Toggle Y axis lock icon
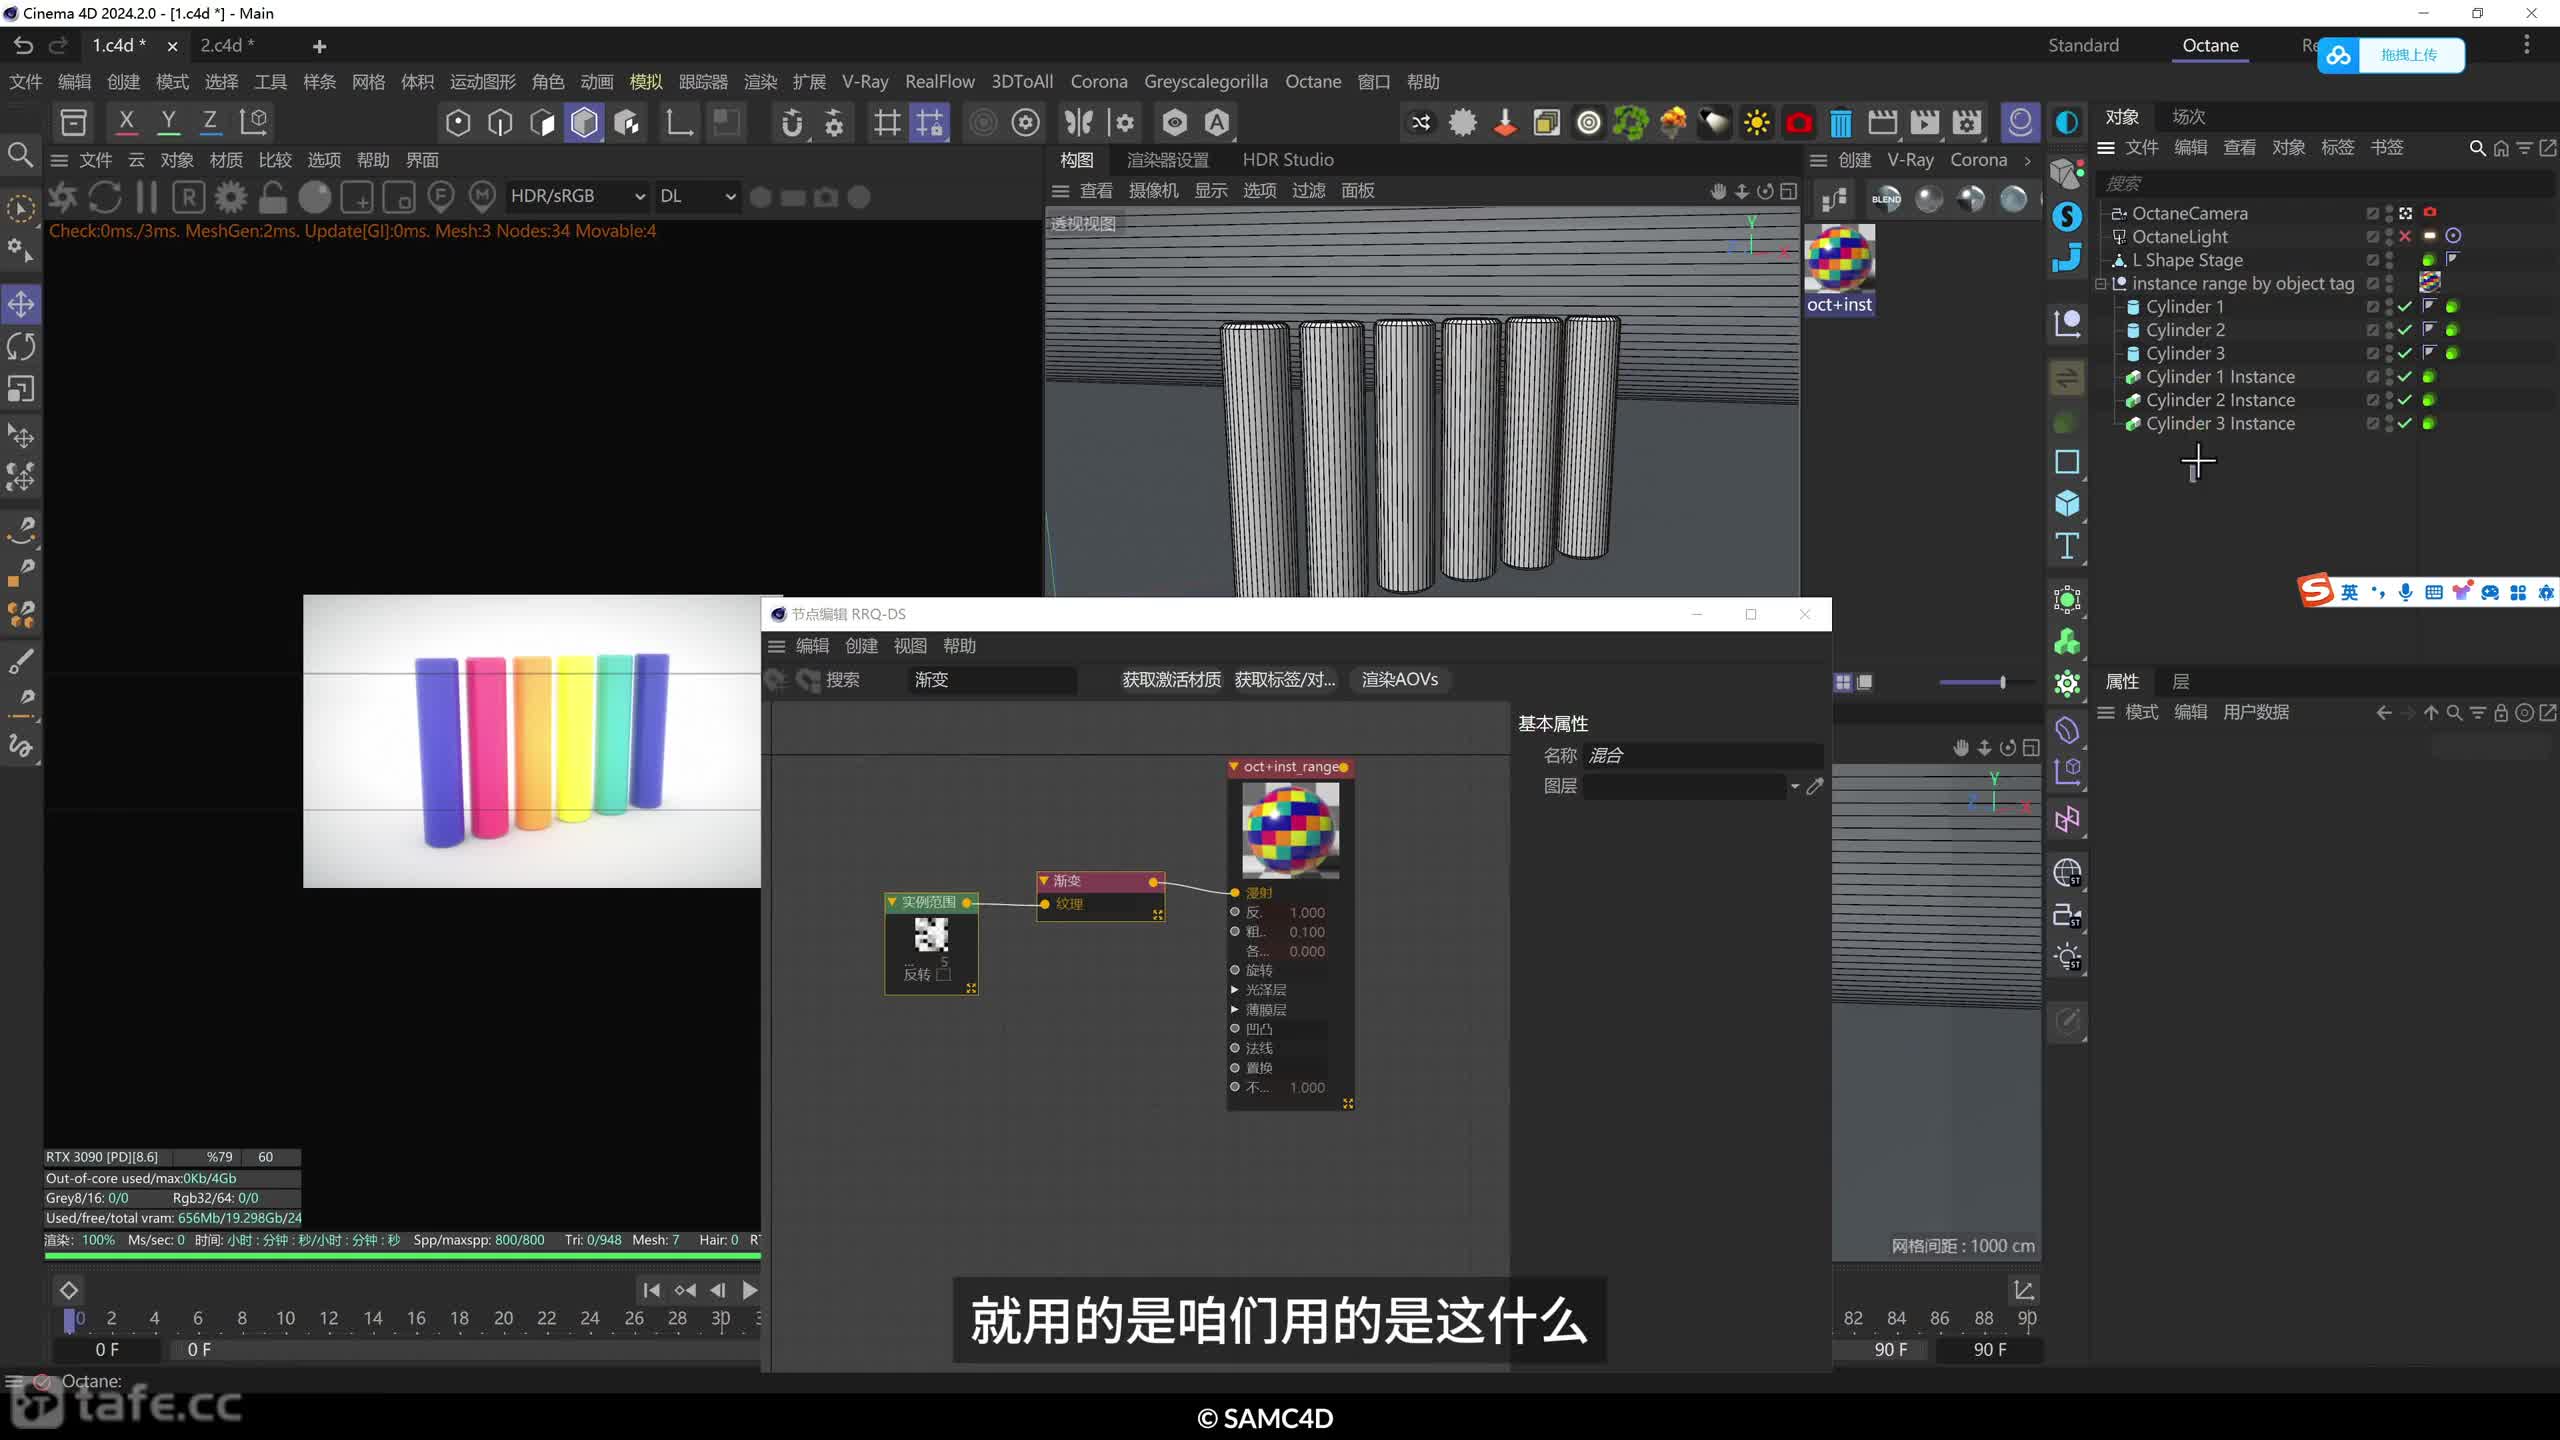 (168, 122)
